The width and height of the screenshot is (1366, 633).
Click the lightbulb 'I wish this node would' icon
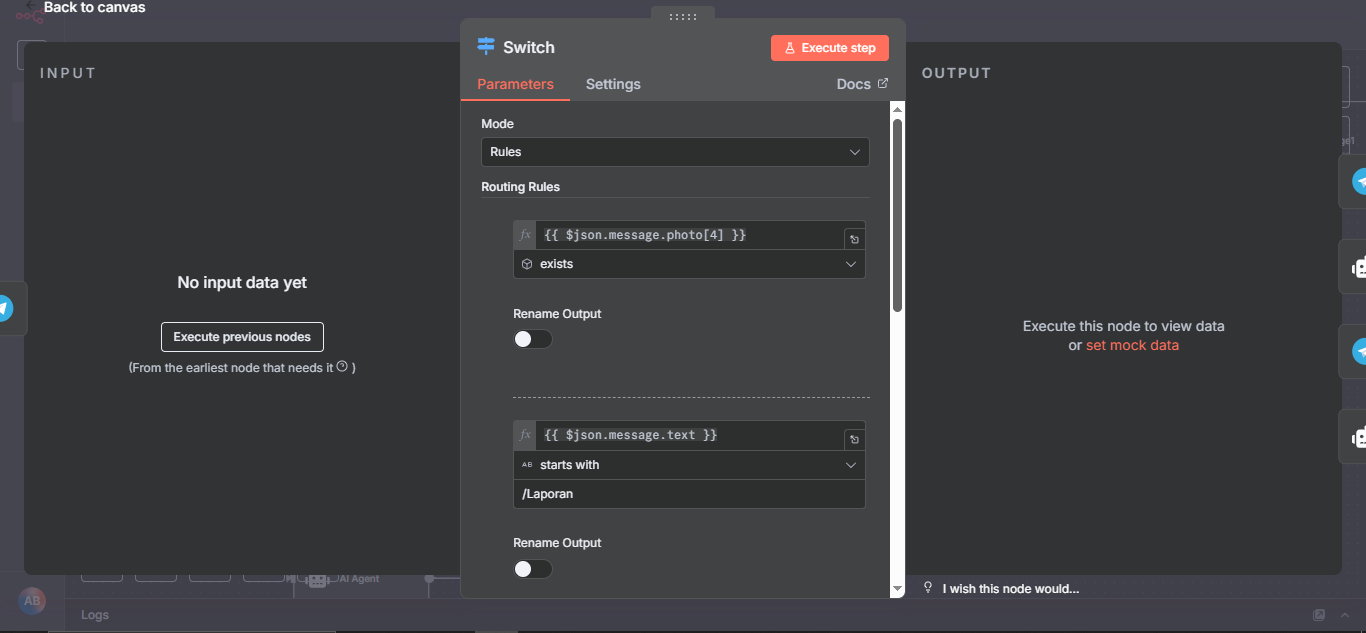(927, 588)
